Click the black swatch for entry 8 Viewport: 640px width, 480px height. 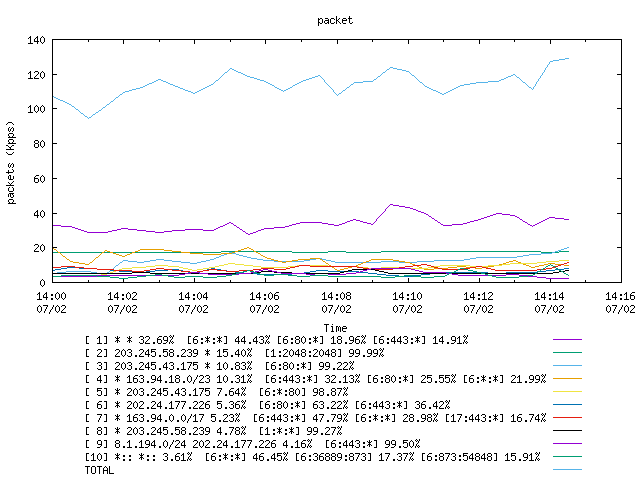pyautogui.click(x=567, y=431)
